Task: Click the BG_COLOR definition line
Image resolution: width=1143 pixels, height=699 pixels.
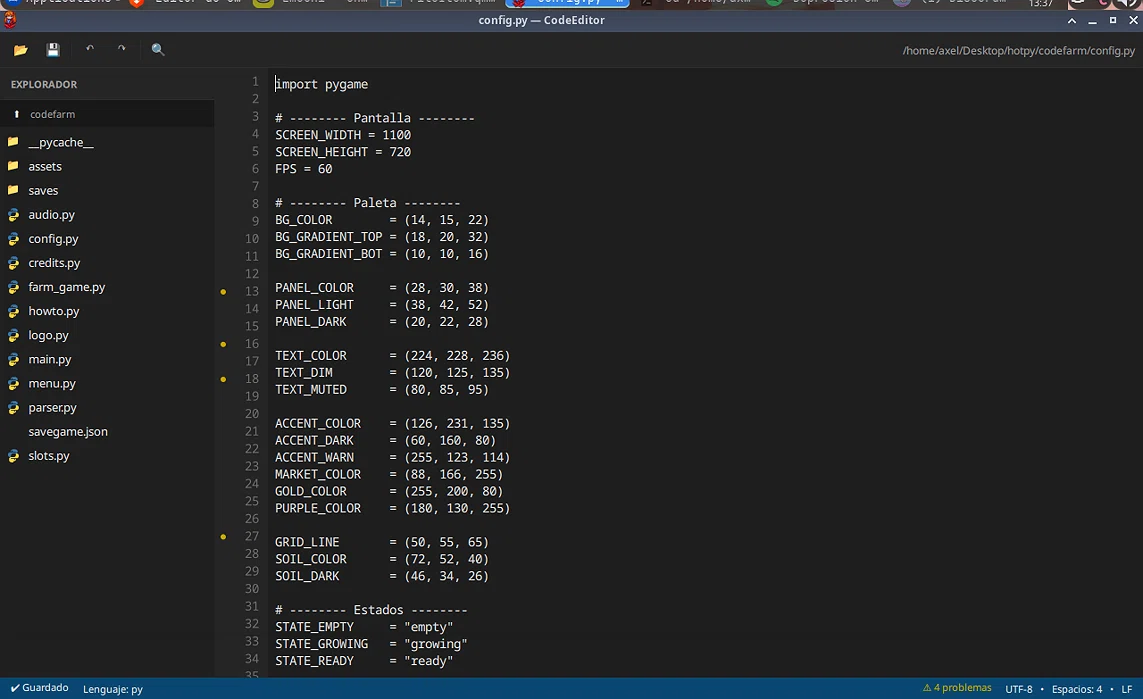Action: point(381,219)
